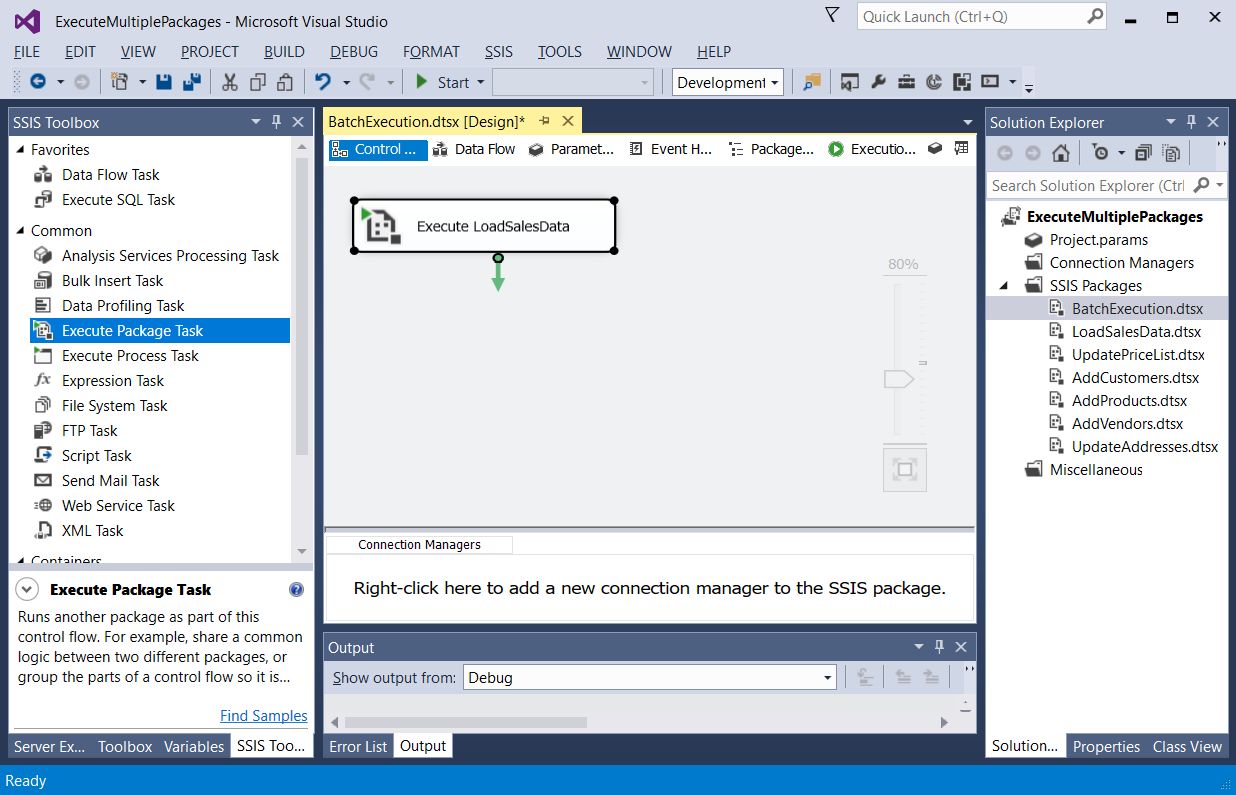The height and width of the screenshot is (795, 1236).
Task: Collapse the Execute Package Task description chevron
Action: [x=28, y=589]
